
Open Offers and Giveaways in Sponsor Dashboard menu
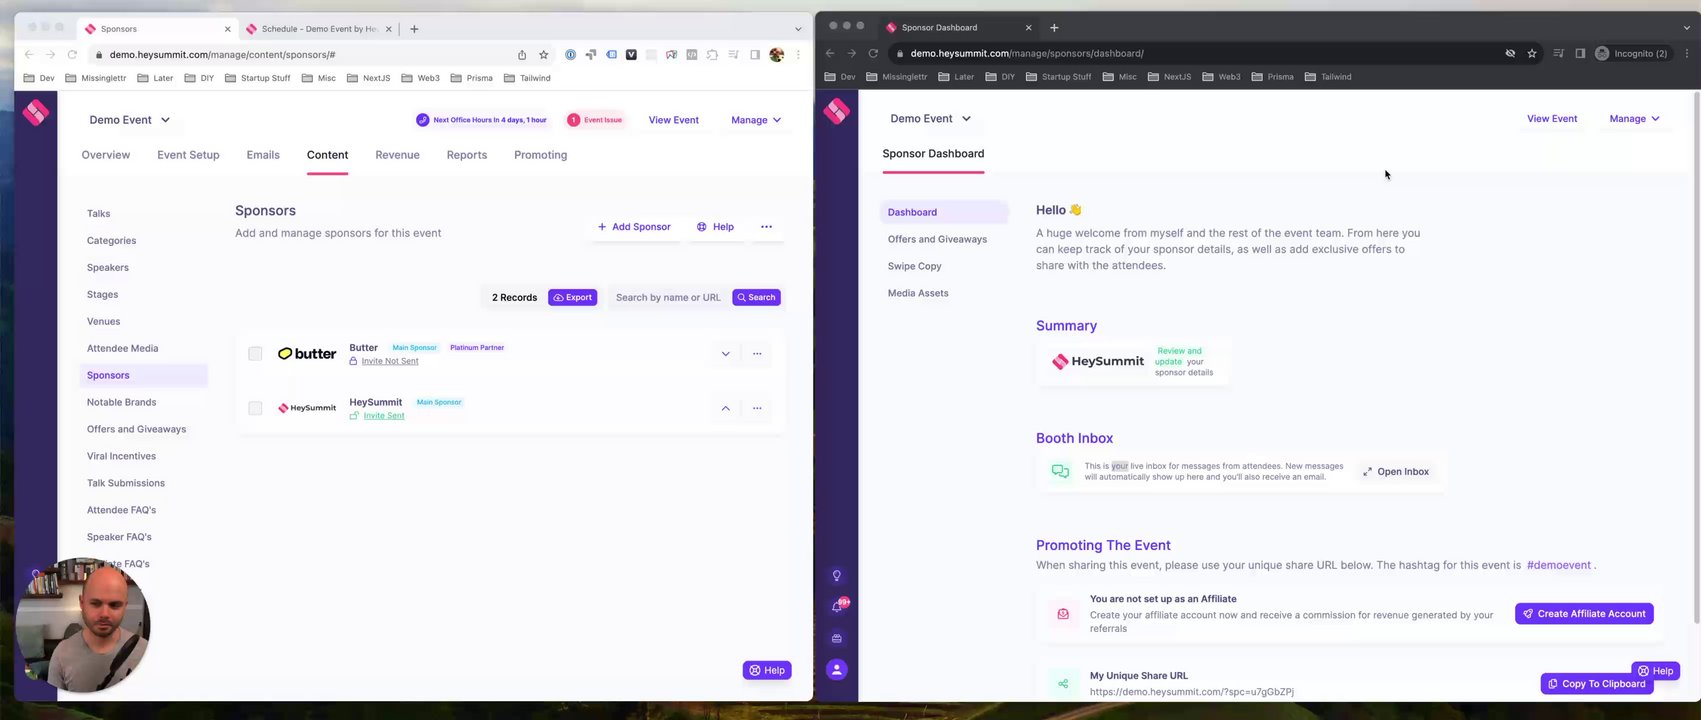(937, 239)
